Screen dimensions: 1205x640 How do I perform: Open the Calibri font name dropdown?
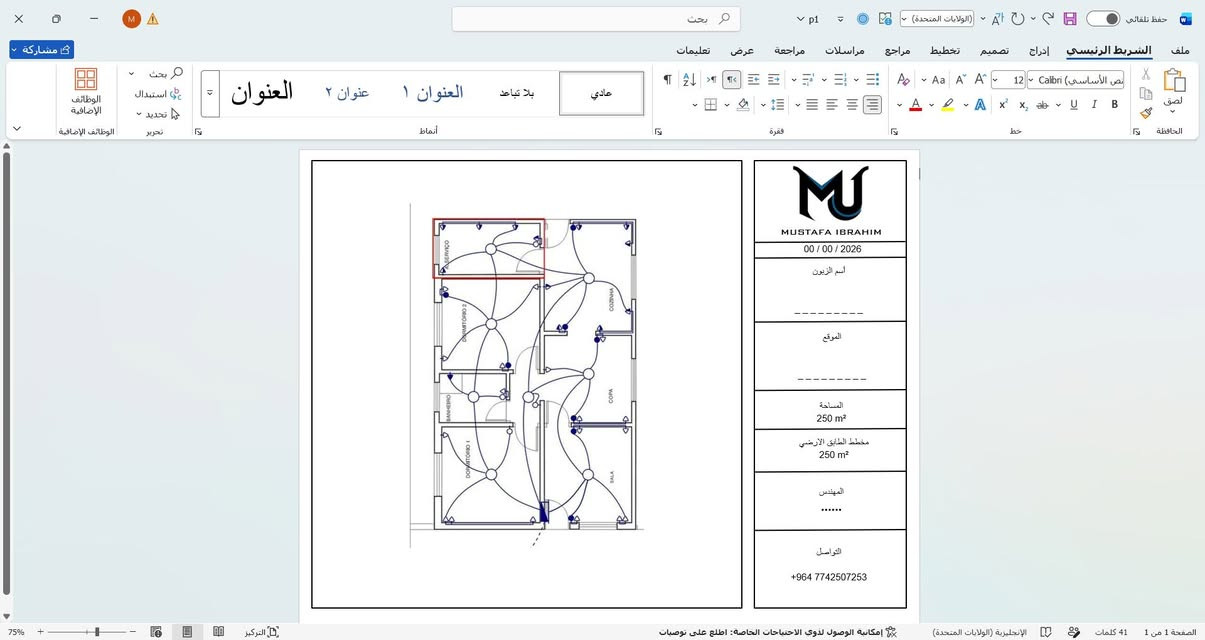pos(1030,80)
